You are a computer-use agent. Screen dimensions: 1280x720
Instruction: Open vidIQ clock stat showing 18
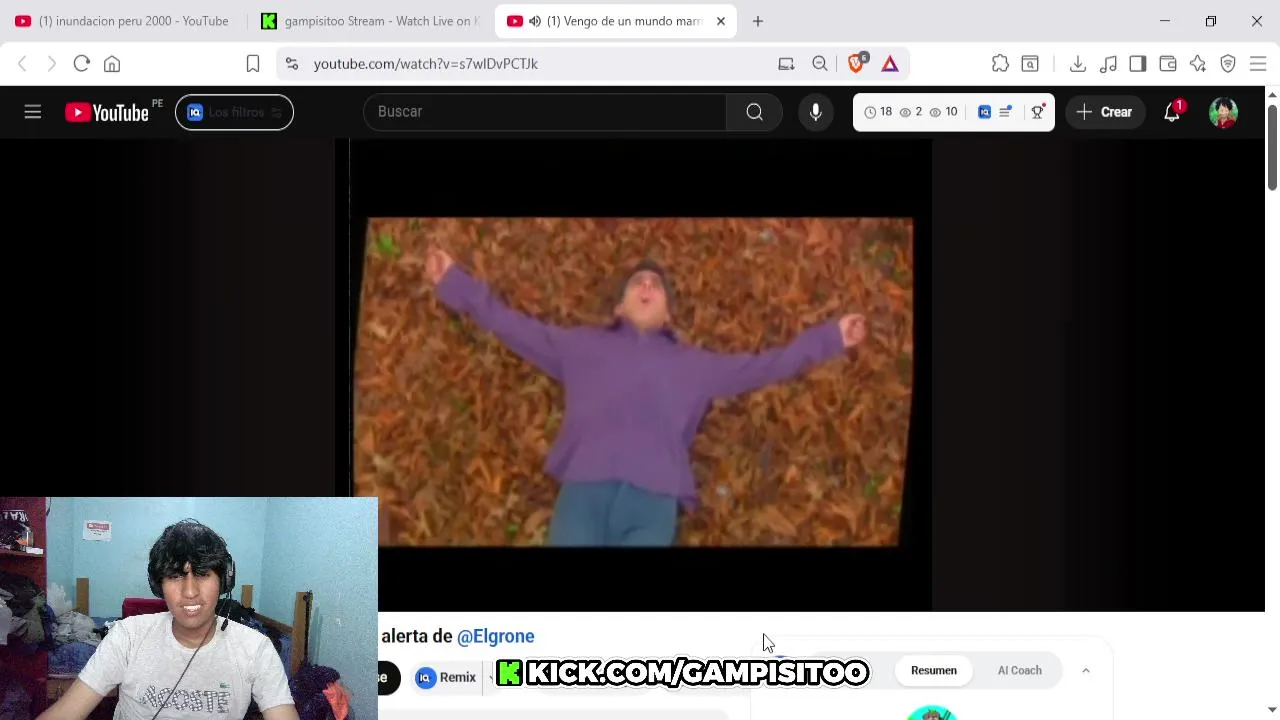[878, 112]
